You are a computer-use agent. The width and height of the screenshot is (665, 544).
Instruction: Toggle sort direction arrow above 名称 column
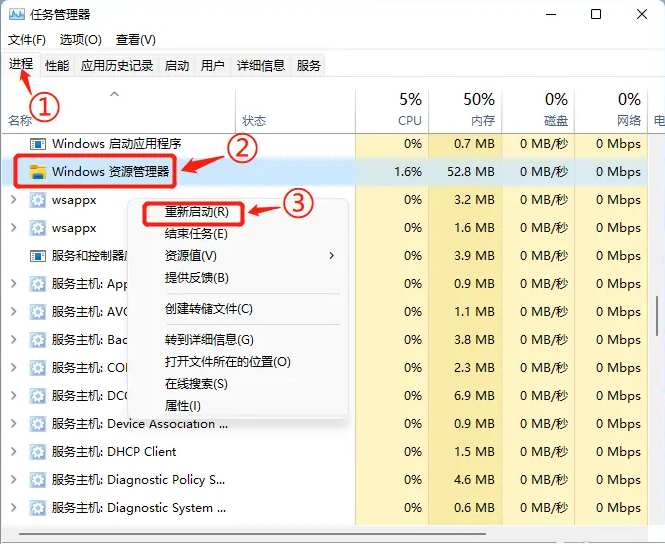(114, 94)
